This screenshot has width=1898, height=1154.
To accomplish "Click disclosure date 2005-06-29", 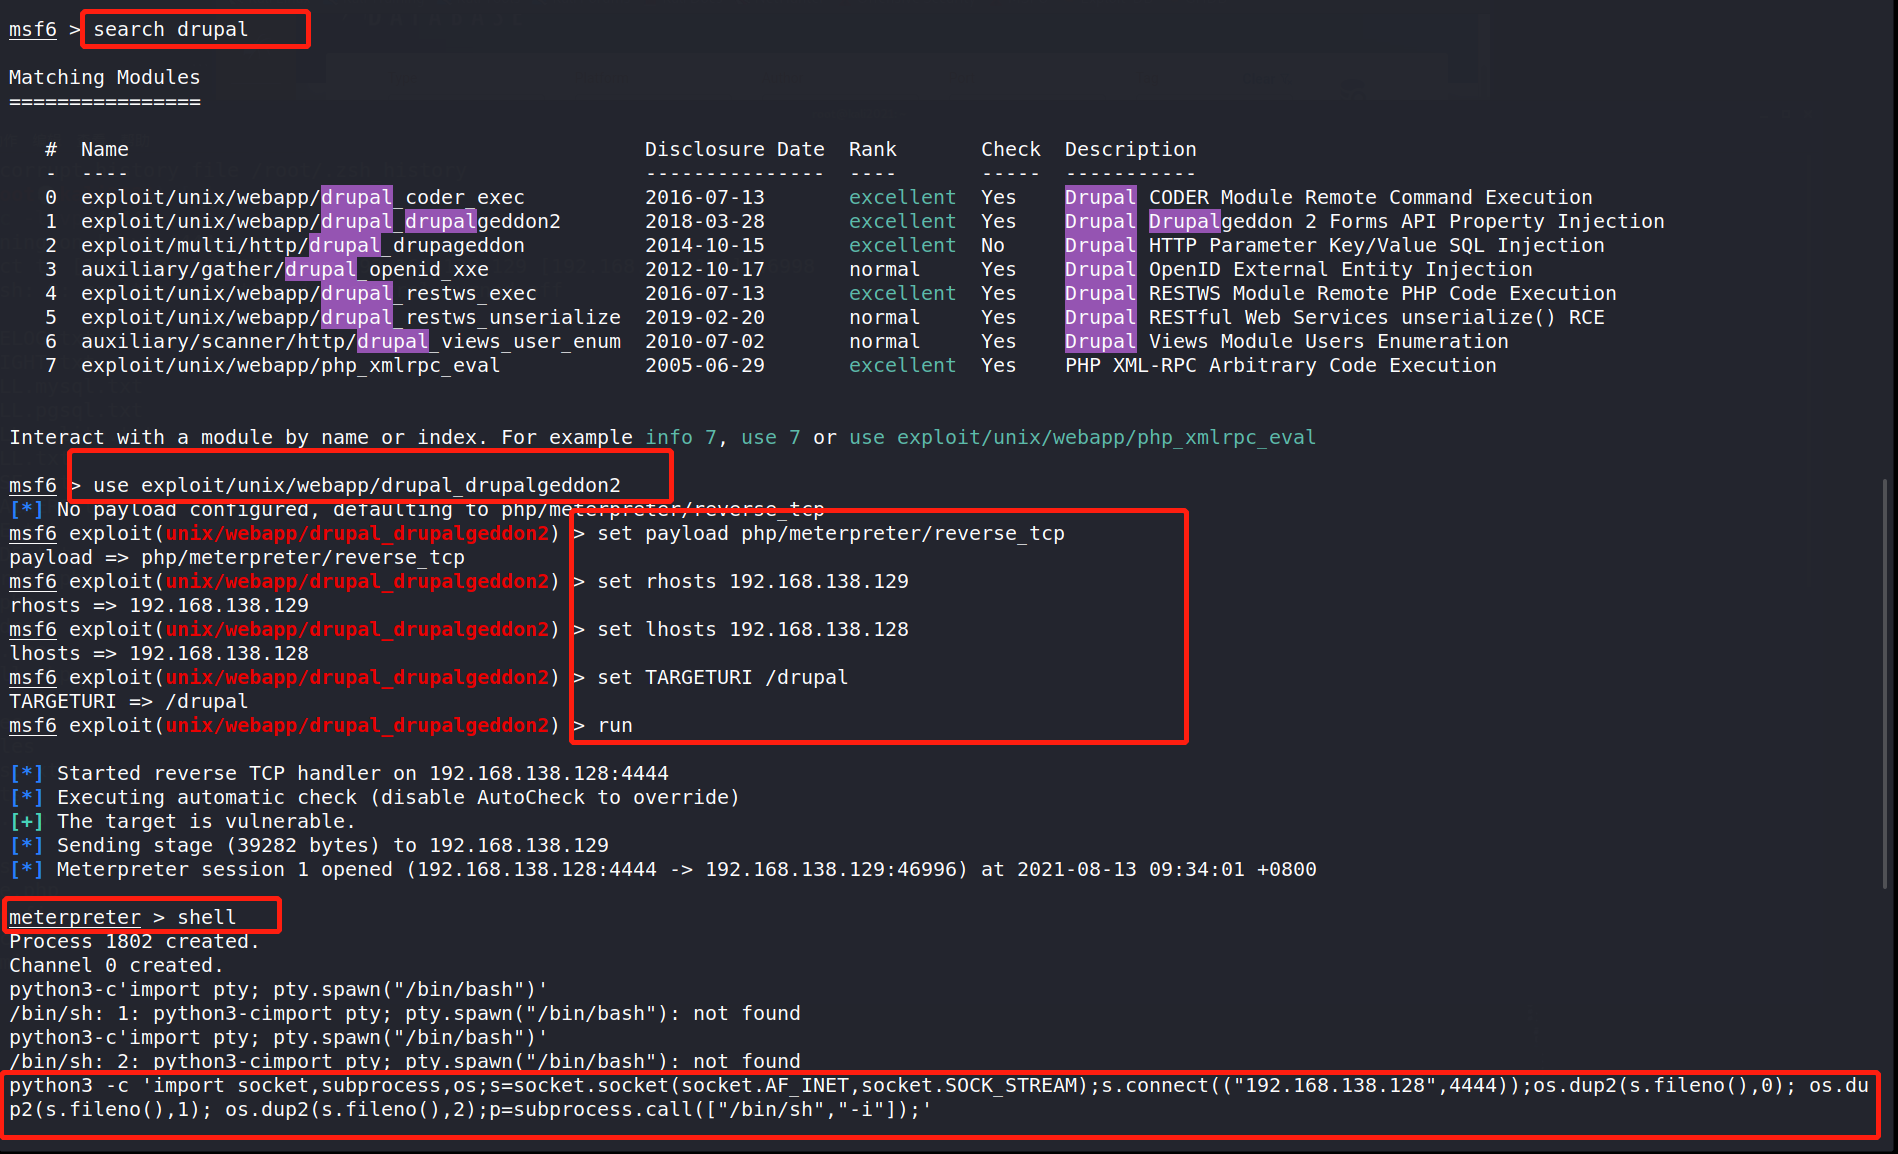I will pos(704,365).
